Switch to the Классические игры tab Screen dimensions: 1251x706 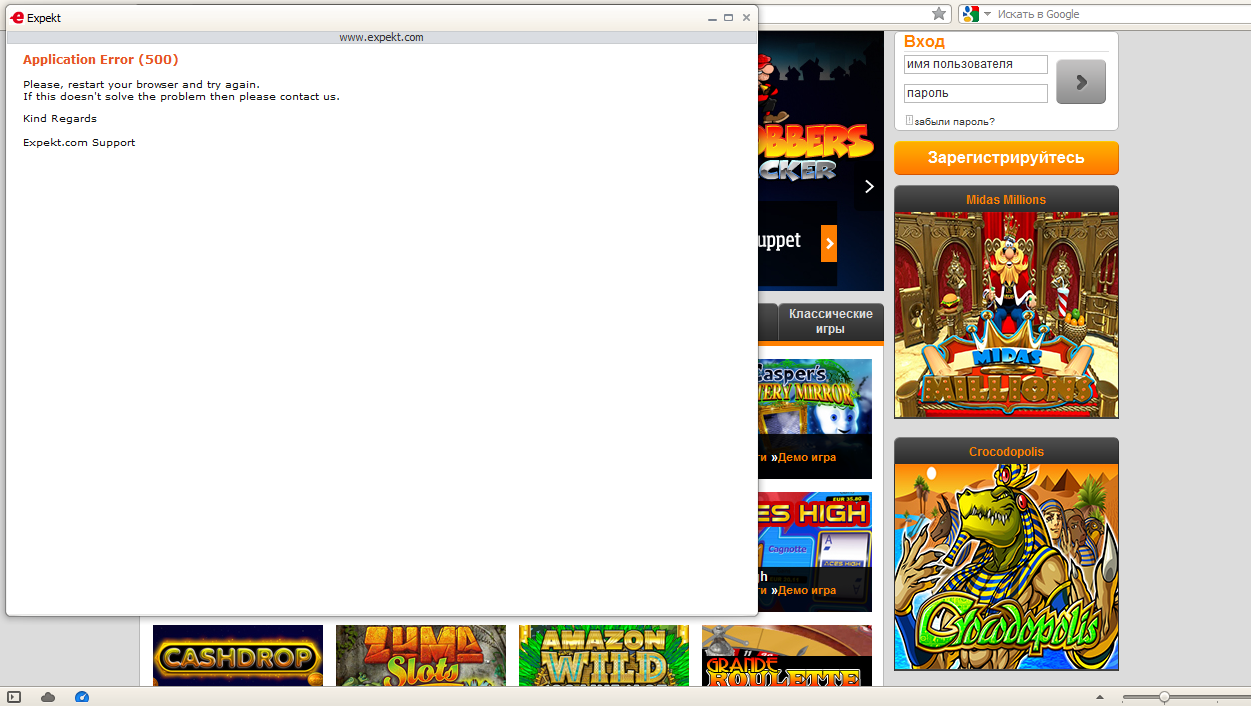pyautogui.click(x=831, y=322)
